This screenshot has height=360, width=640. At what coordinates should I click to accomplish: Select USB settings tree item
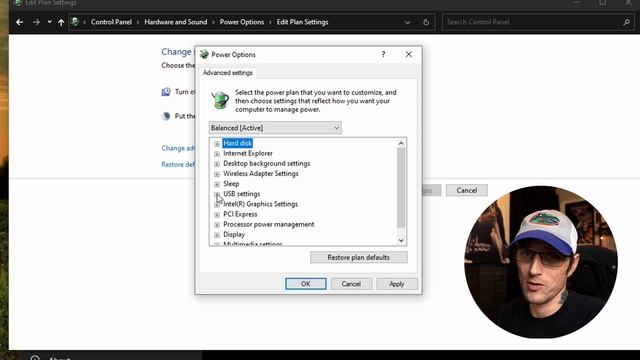coord(241,194)
